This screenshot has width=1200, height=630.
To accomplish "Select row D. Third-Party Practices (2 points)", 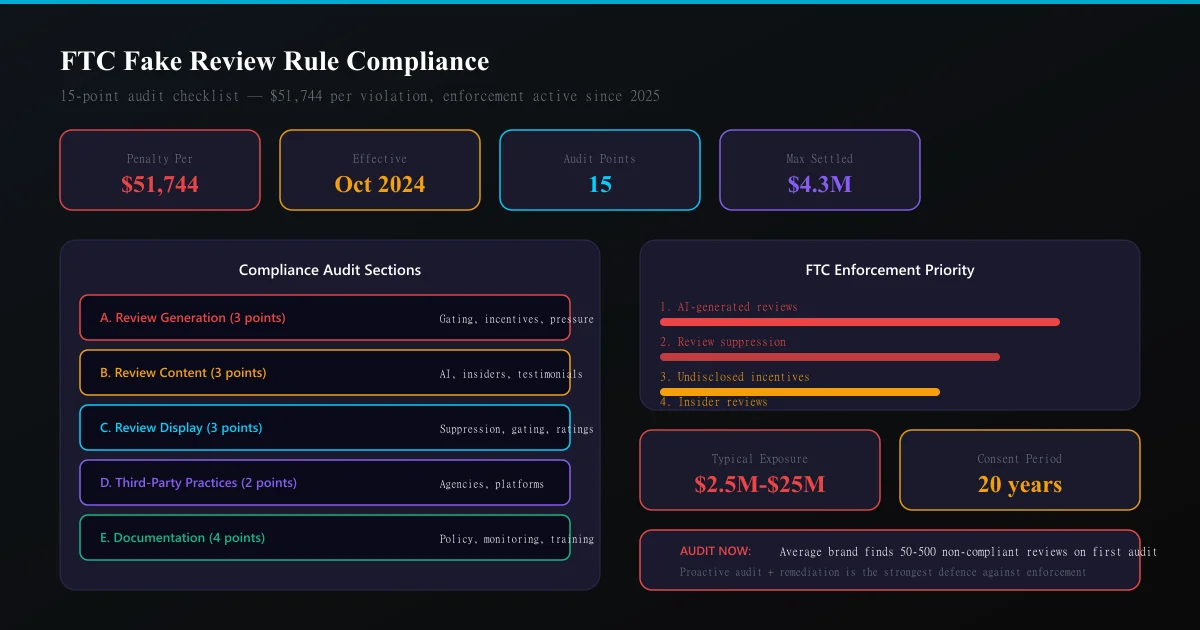I will click(x=325, y=483).
